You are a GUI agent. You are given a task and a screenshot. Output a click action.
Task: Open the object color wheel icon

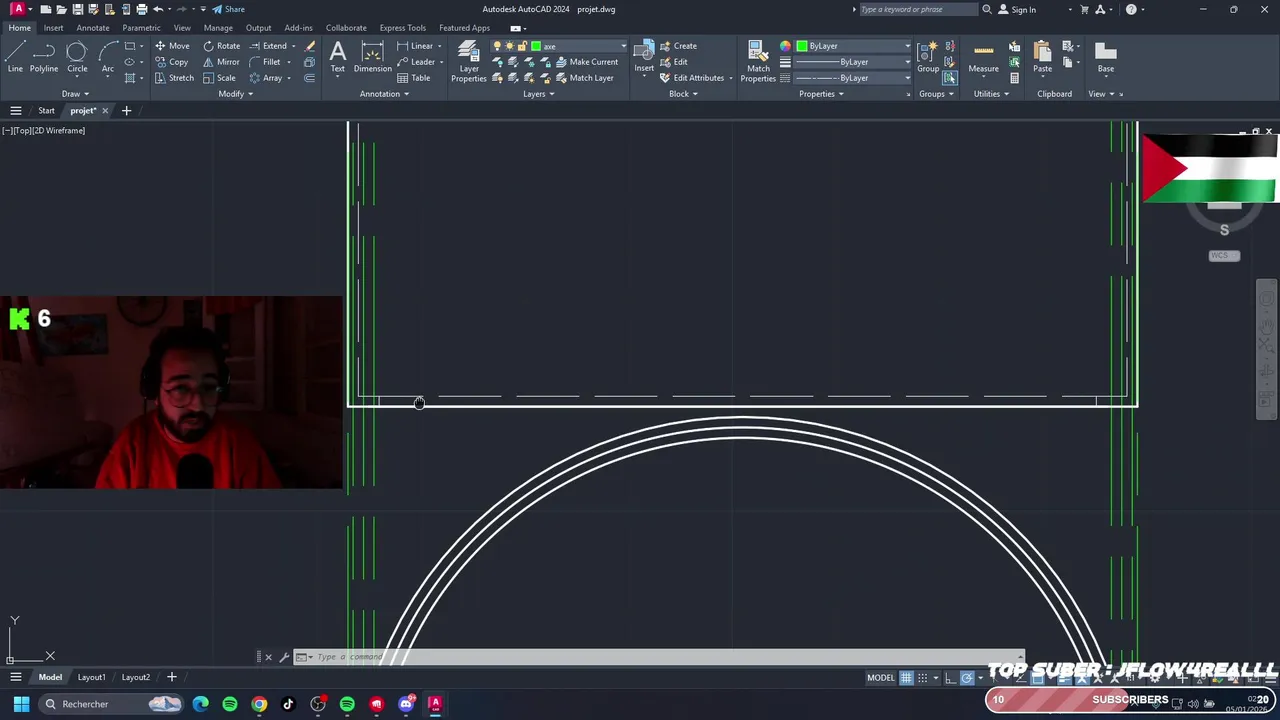point(785,46)
